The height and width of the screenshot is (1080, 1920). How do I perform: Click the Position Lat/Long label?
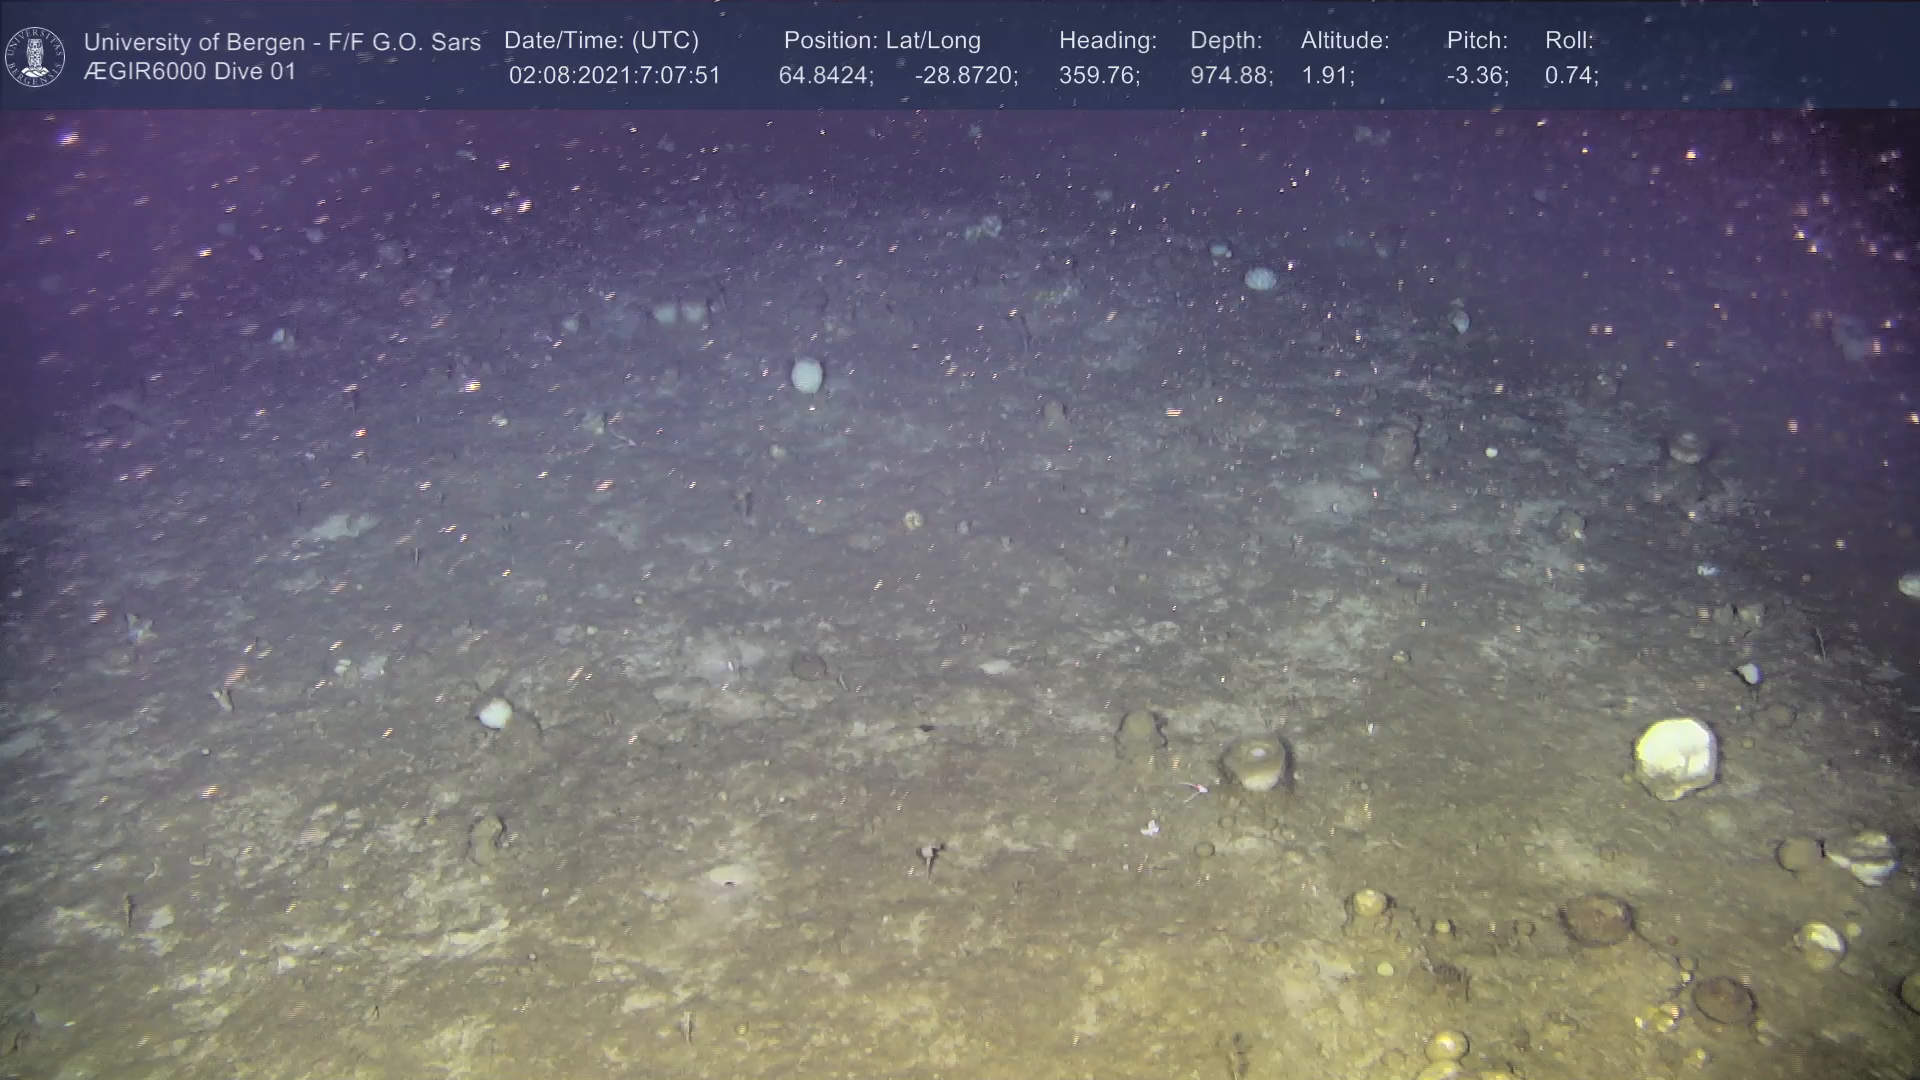point(882,41)
